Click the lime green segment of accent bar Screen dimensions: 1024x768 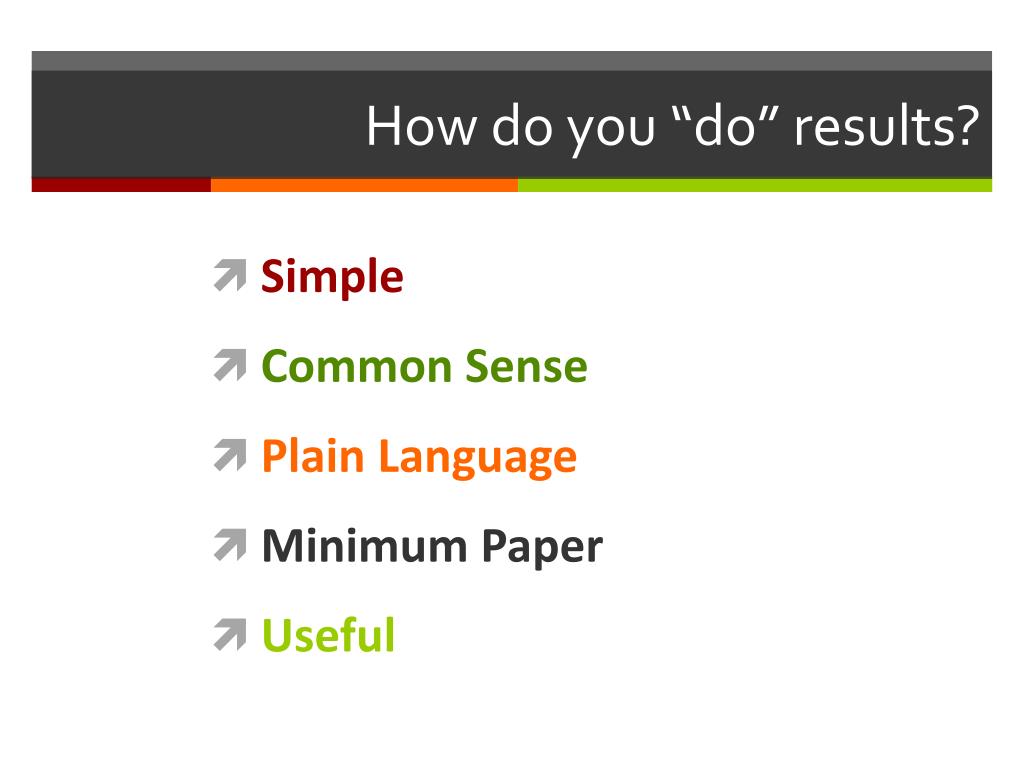tap(755, 185)
